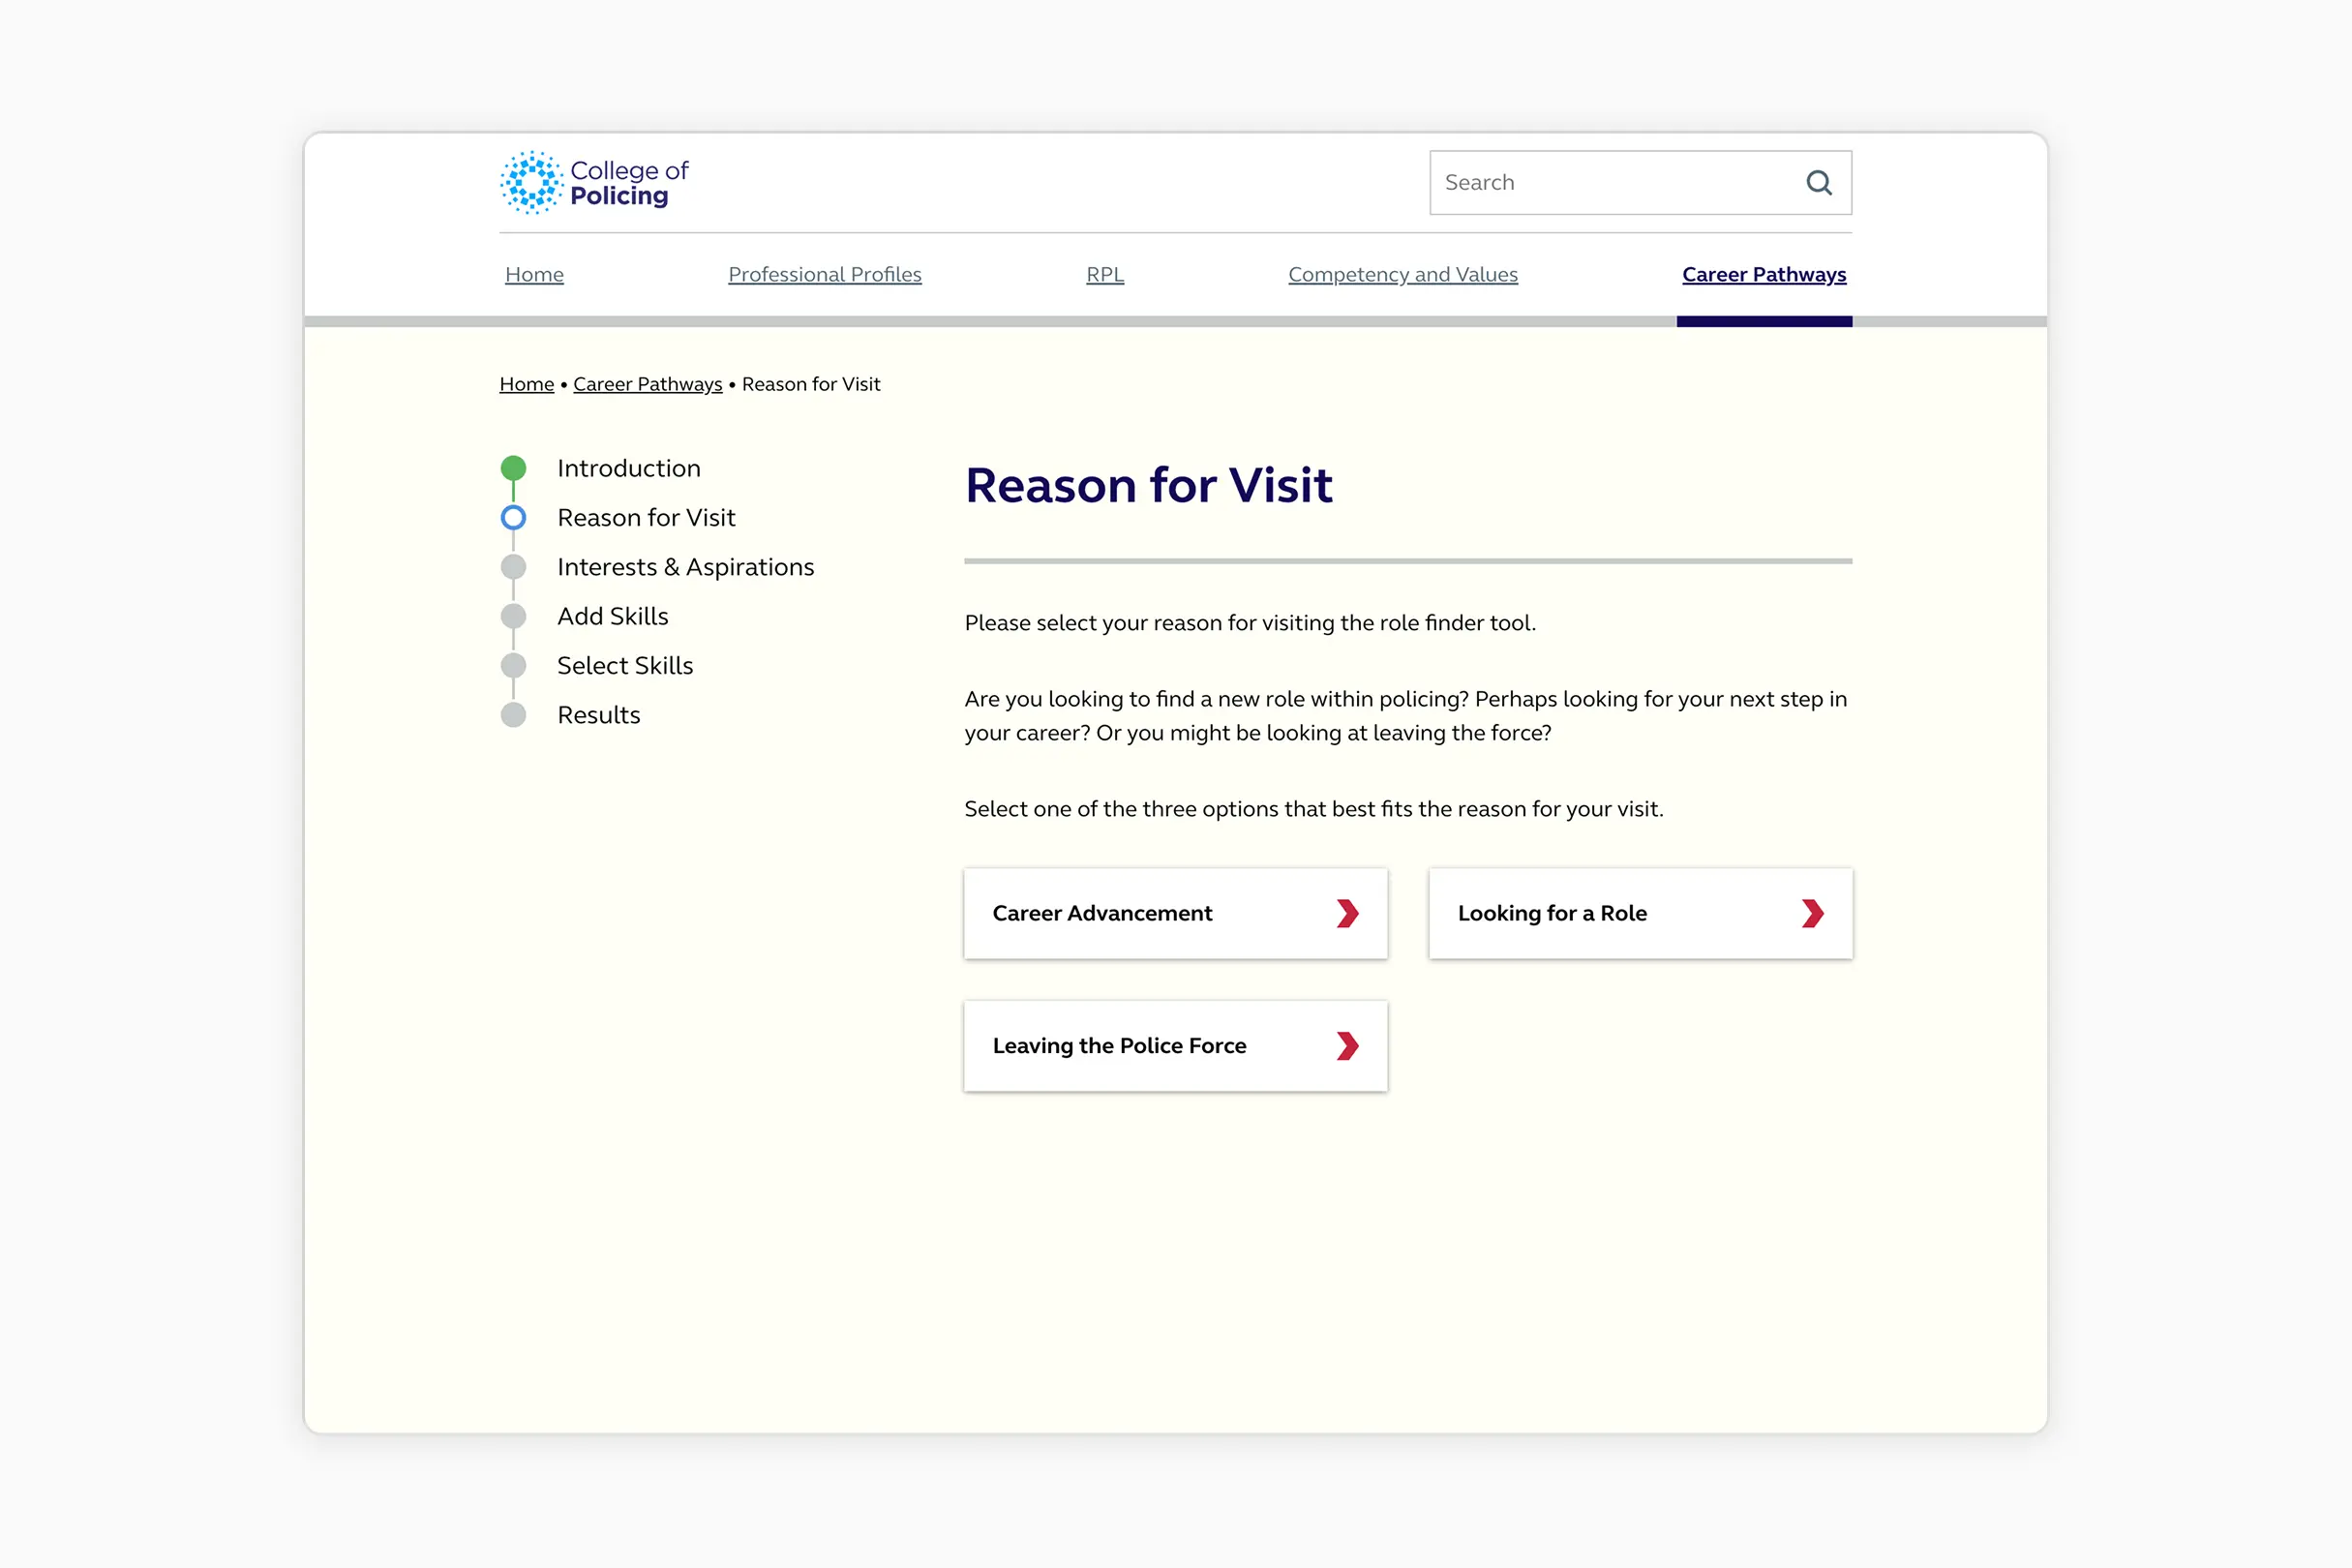Screen dimensions: 2352x1568
Task: Select the Add Skills step
Action: click(x=612, y=616)
